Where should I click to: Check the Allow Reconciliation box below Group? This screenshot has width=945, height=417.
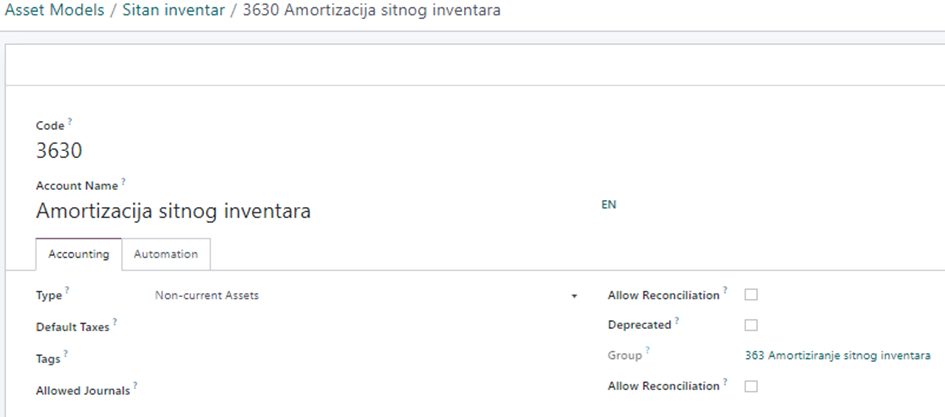click(x=752, y=386)
